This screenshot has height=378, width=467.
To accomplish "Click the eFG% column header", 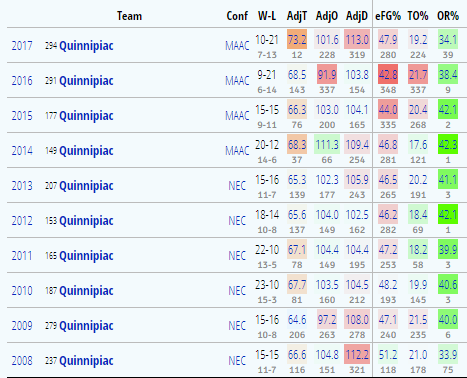I will point(388,16).
